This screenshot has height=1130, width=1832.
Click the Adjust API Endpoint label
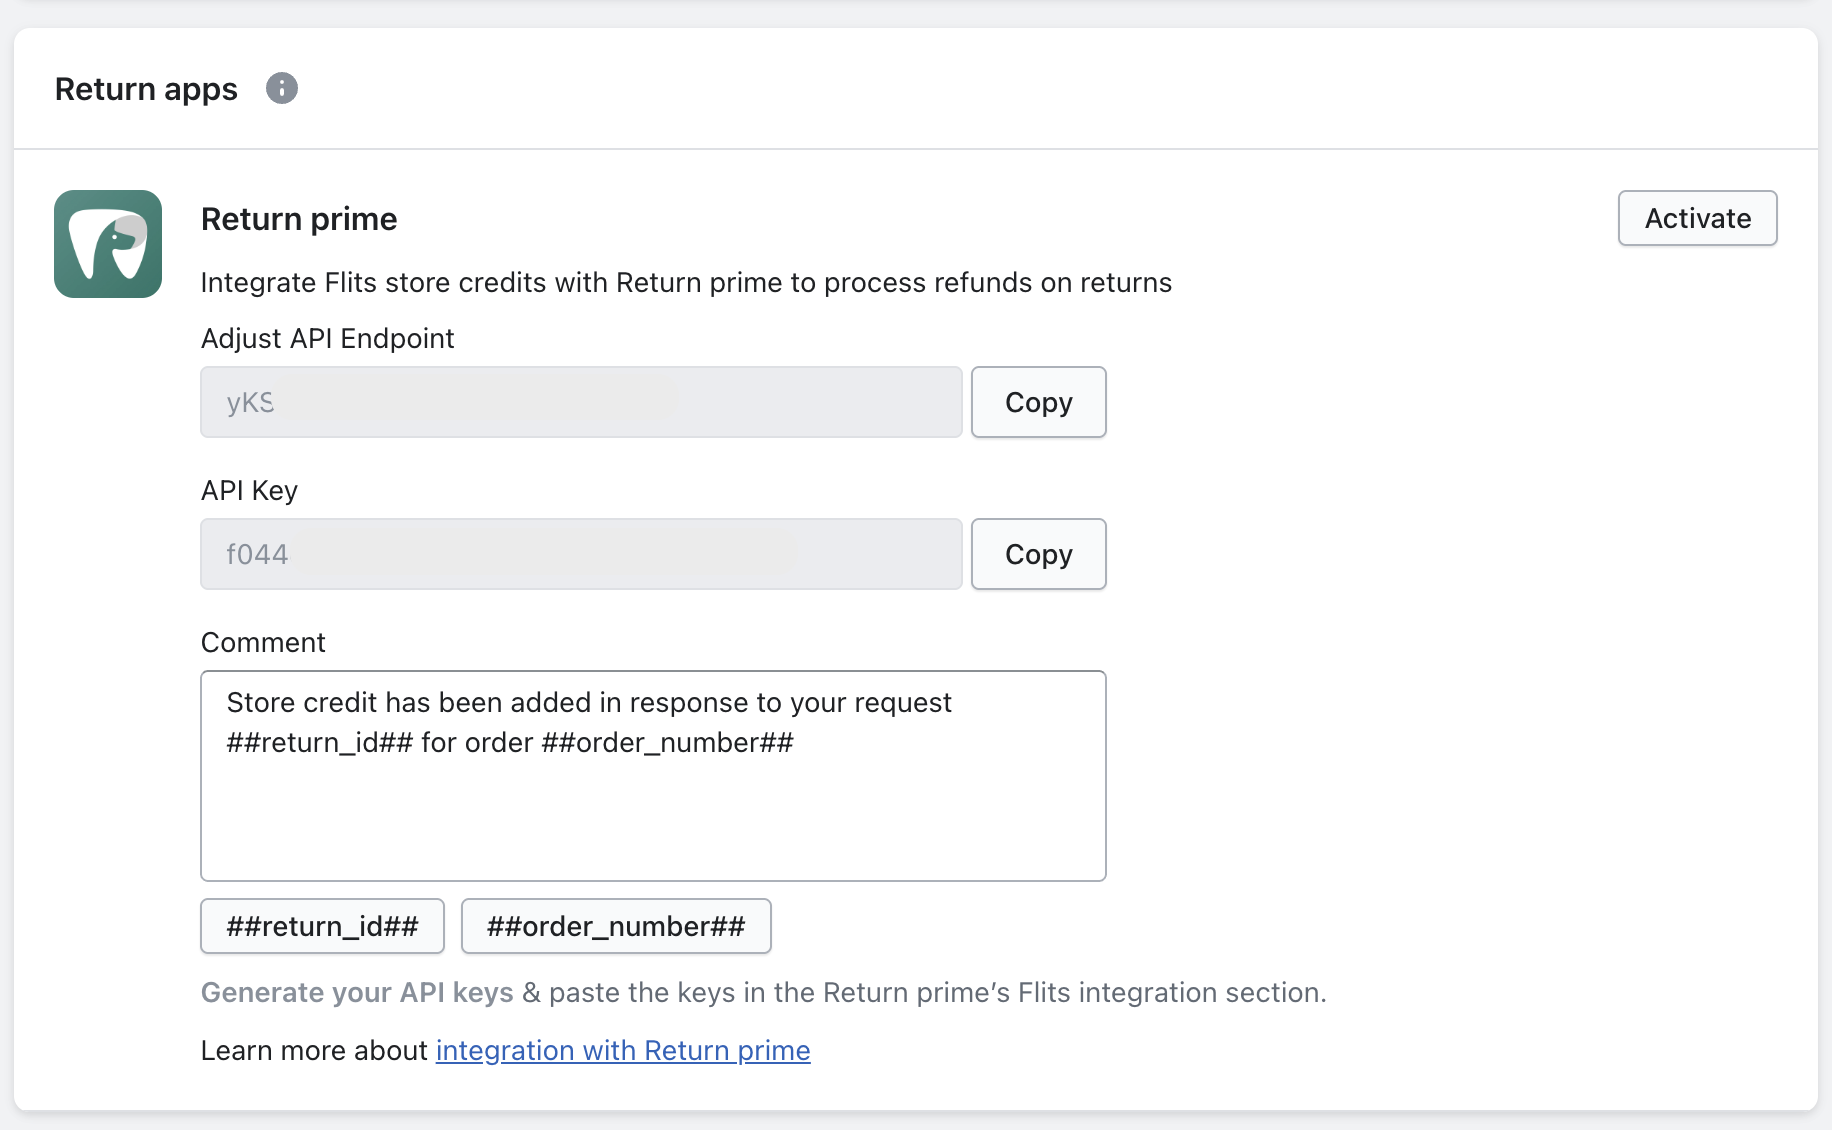[x=328, y=338]
